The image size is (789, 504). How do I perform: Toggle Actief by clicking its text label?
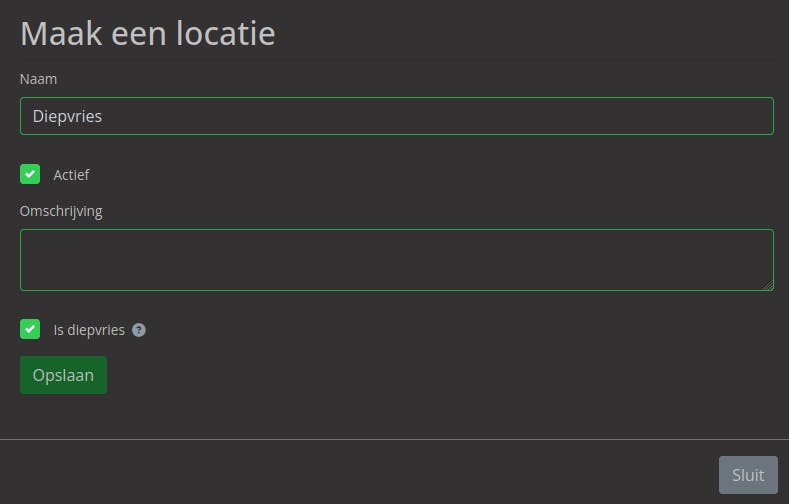[71, 175]
